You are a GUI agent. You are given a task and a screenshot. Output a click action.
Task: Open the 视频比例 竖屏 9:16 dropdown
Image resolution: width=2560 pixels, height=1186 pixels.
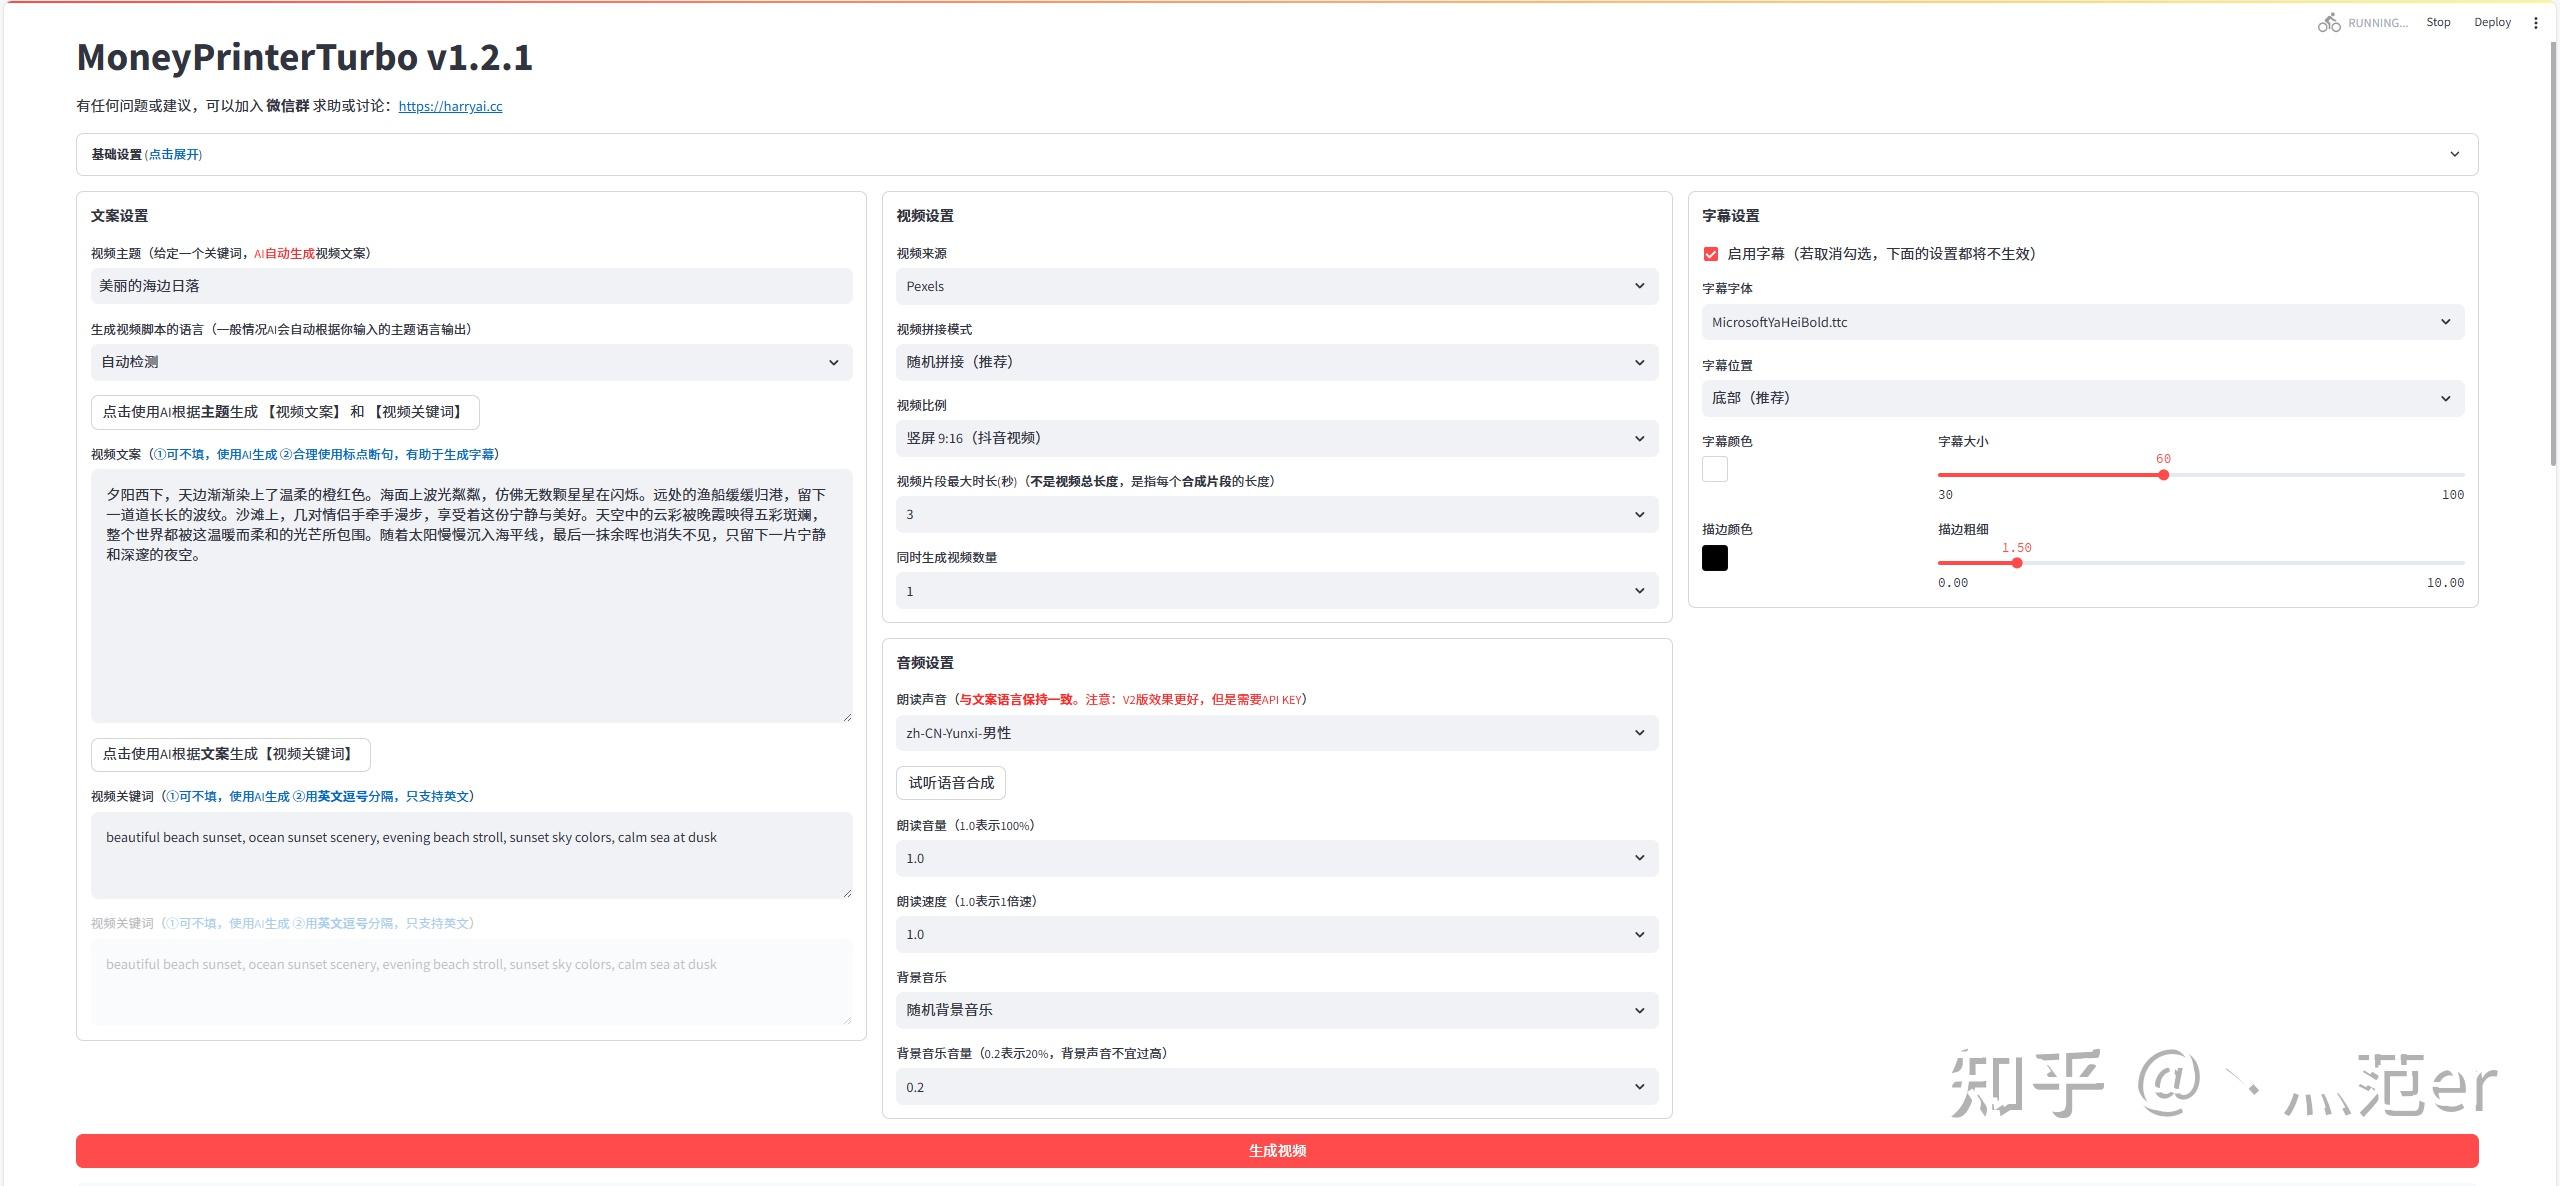point(1276,438)
